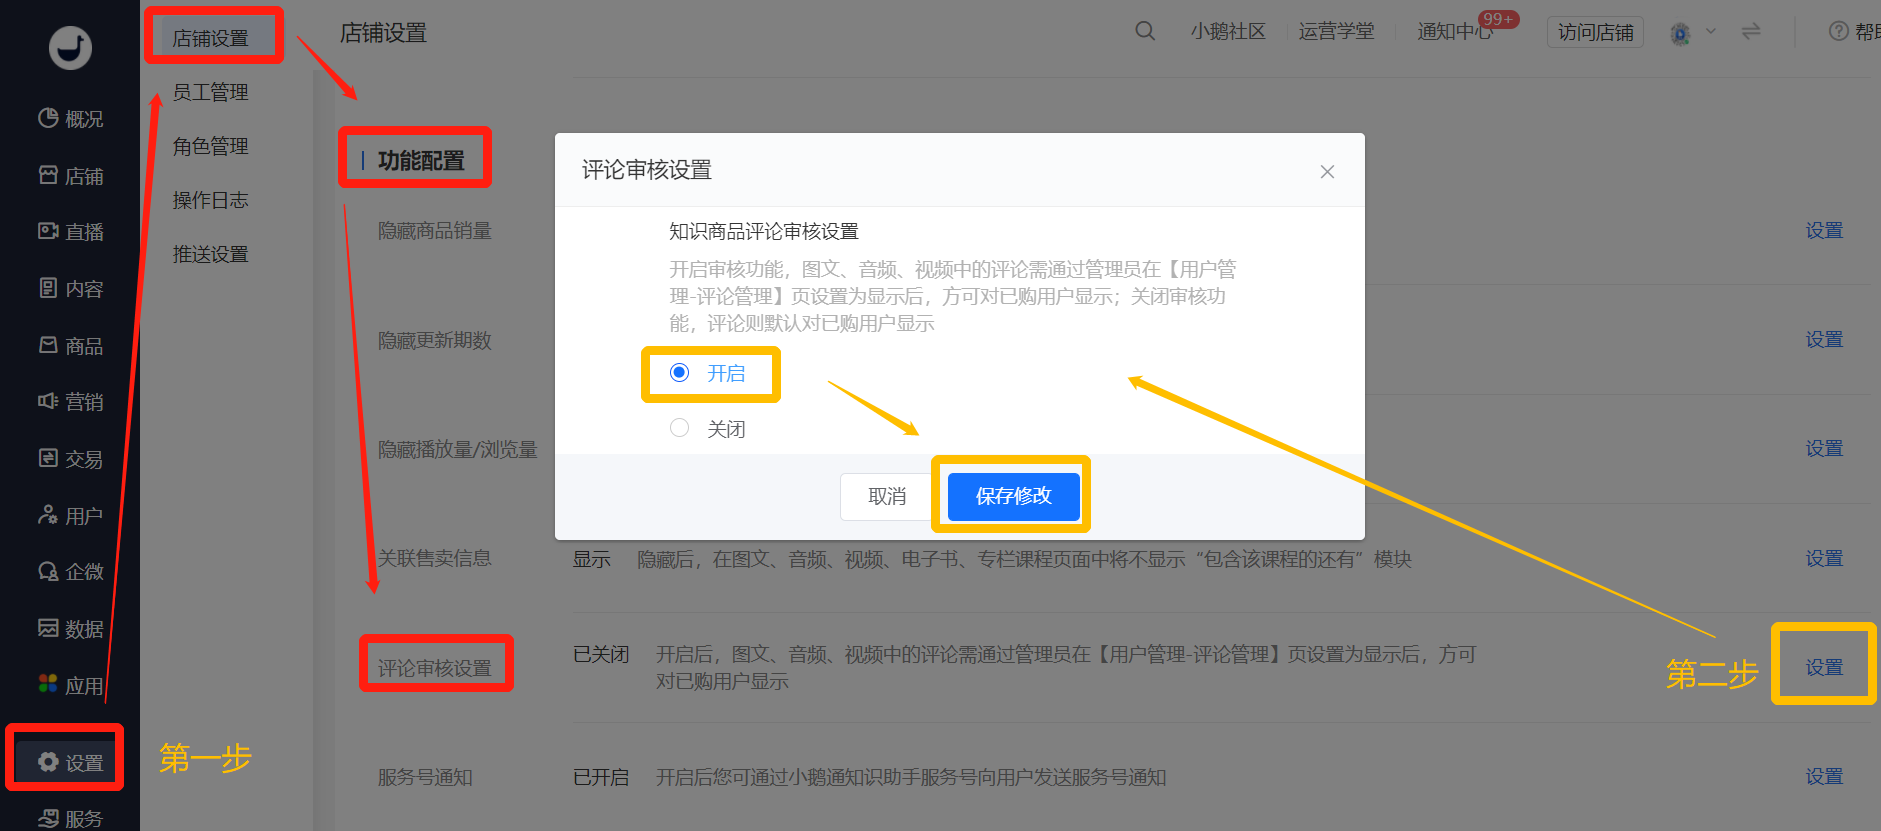Open the 店铺 store icon in sidebar
This screenshot has width=1881, height=831.
pyautogui.click(x=48, y=175)
